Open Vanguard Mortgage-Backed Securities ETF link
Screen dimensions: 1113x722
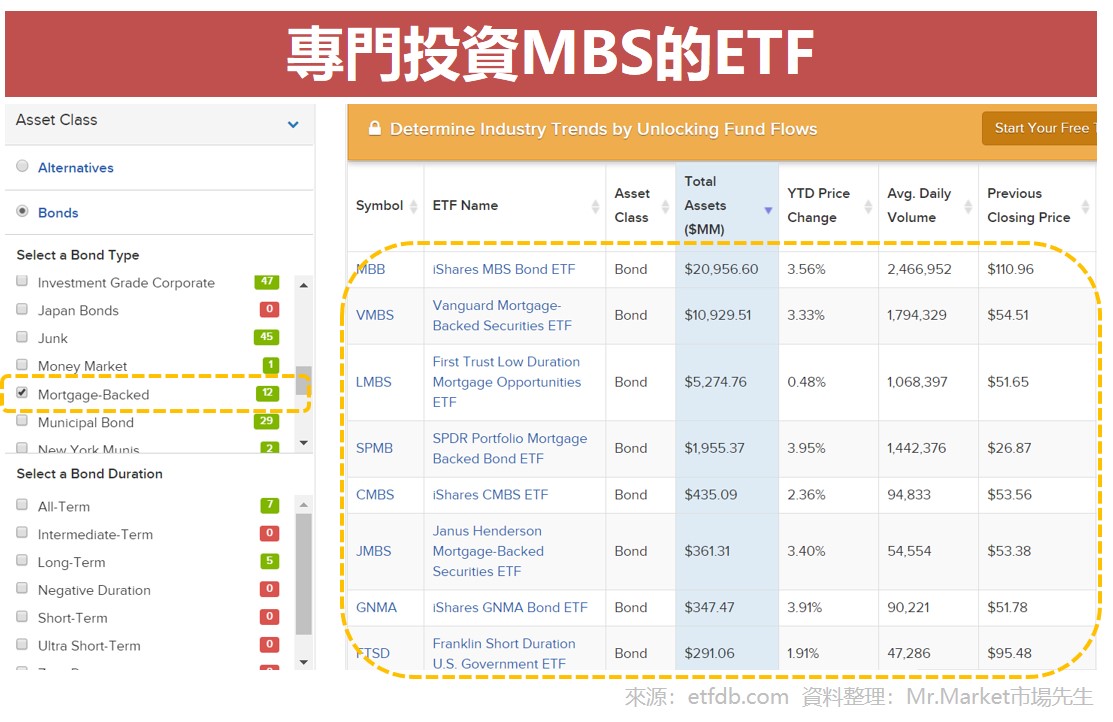click(x=502, y=315)
